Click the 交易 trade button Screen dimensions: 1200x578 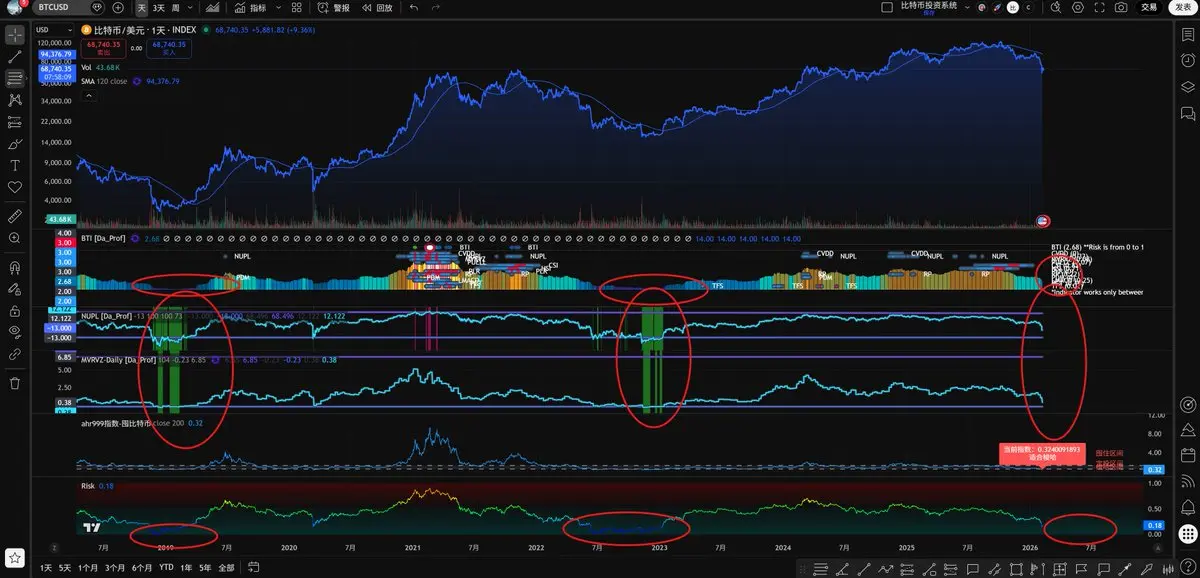(1148, 7)
